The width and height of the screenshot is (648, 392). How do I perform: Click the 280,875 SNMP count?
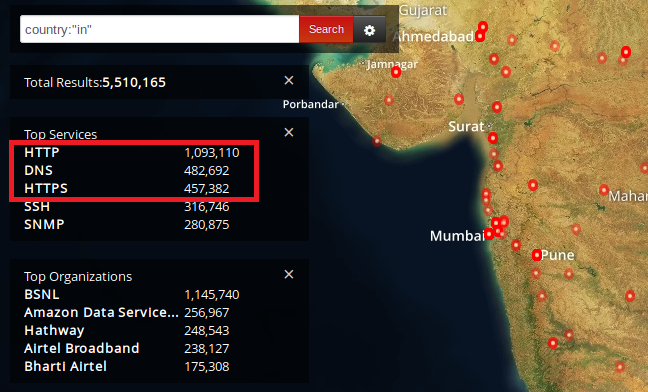(x=207, y=225)
